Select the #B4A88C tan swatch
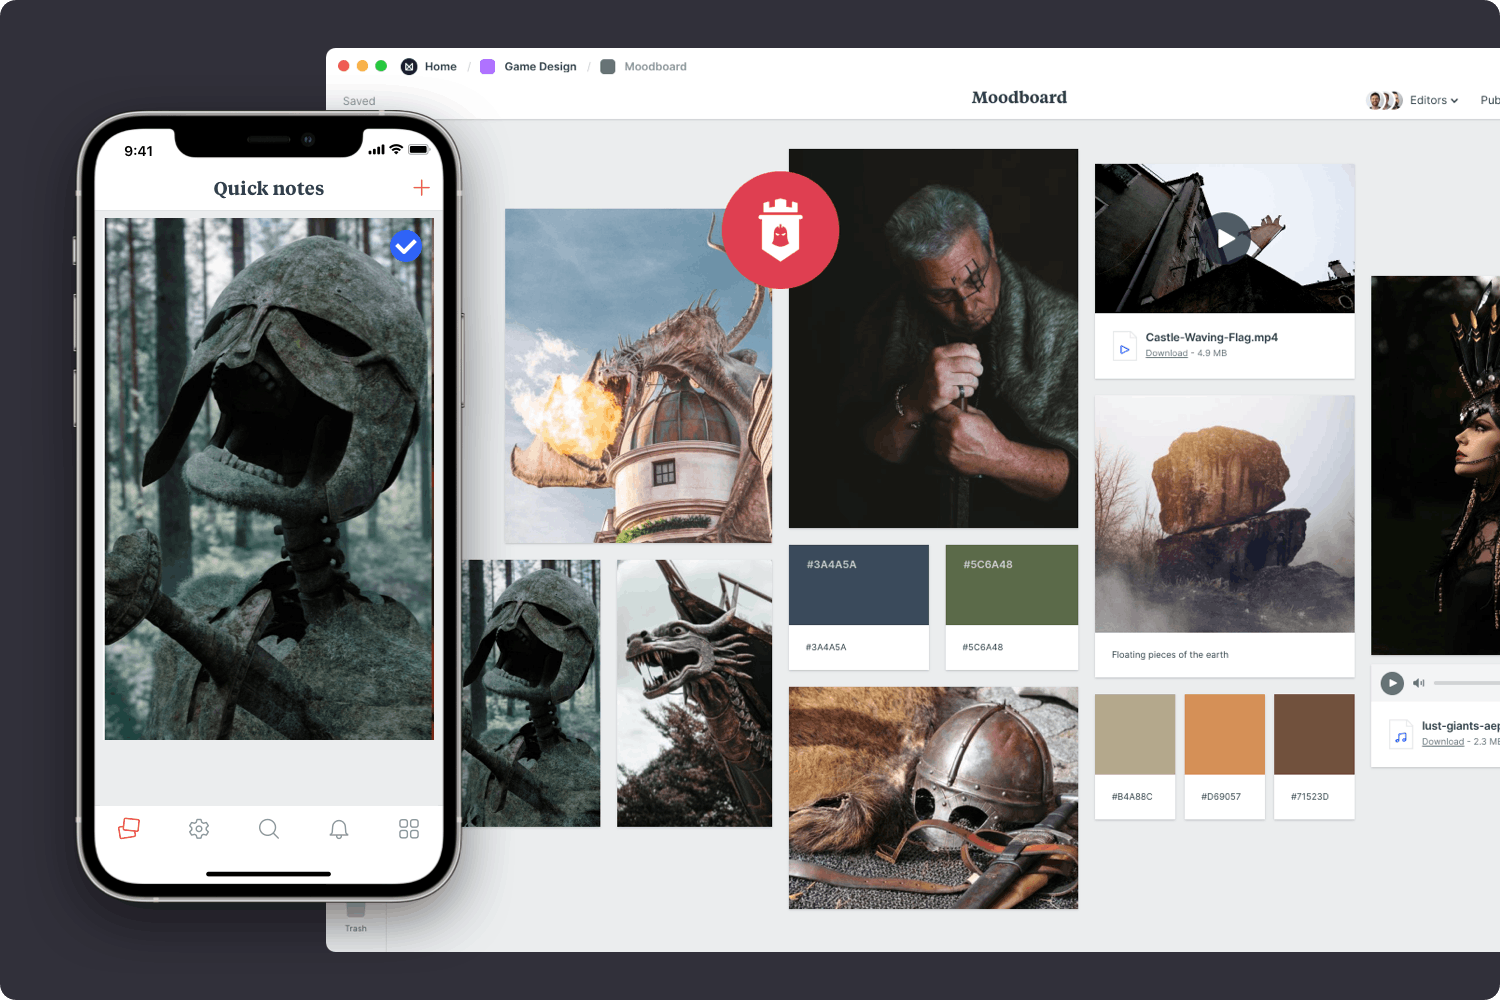 [1135, 734]
